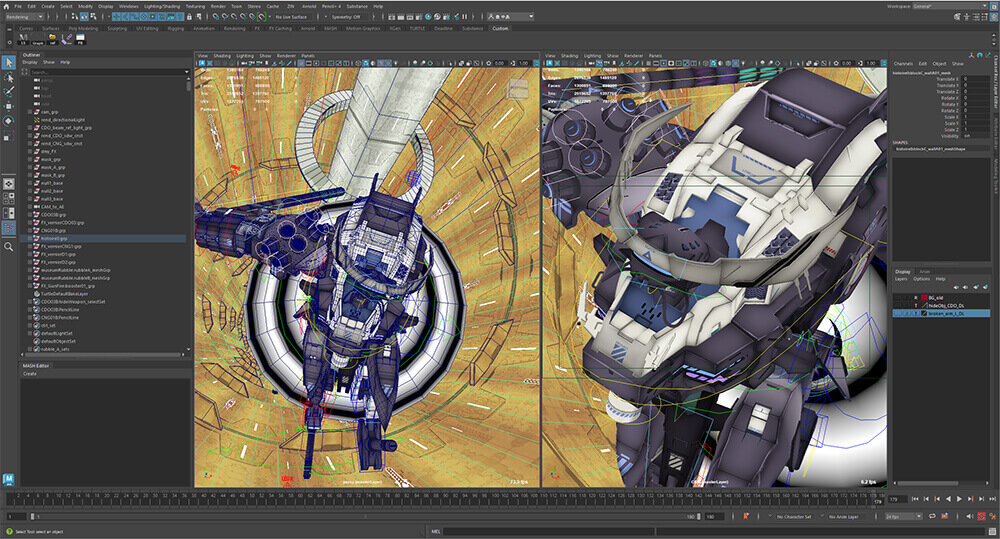Toggle visibility box of the broken_arm layer

(897, 313)
